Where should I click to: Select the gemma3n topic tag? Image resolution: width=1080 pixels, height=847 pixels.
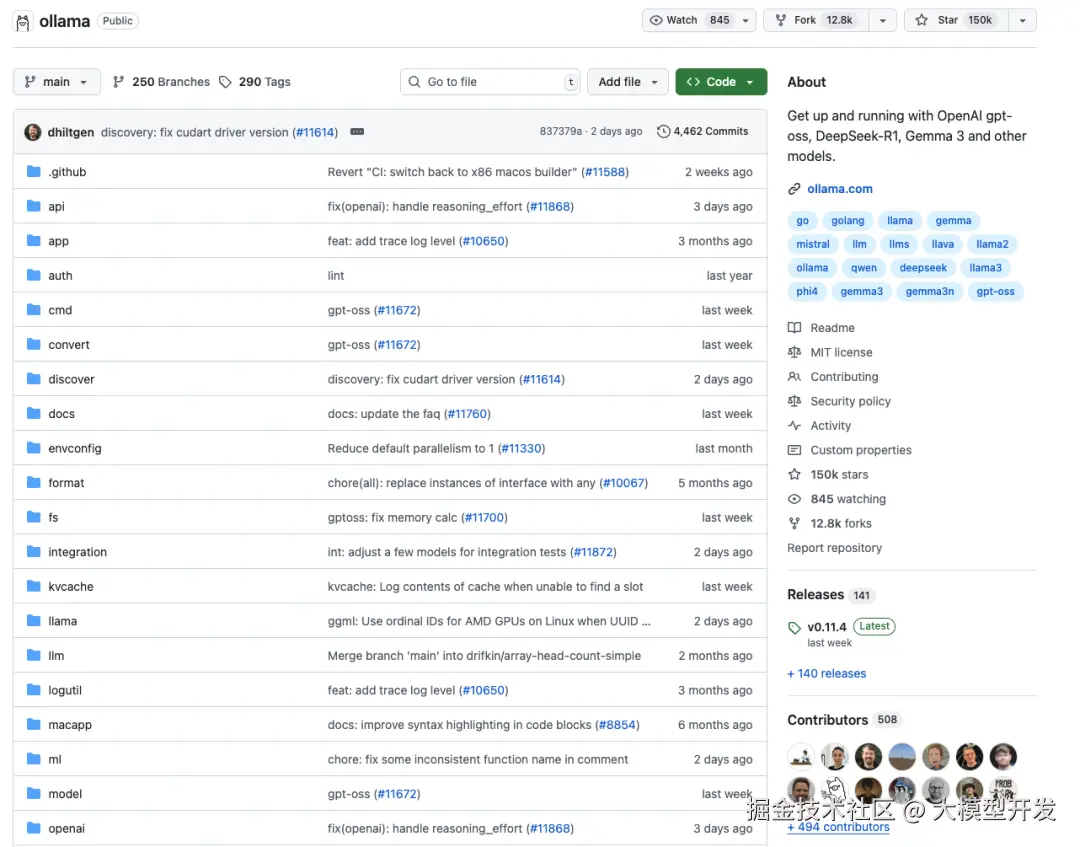point(929,291)
